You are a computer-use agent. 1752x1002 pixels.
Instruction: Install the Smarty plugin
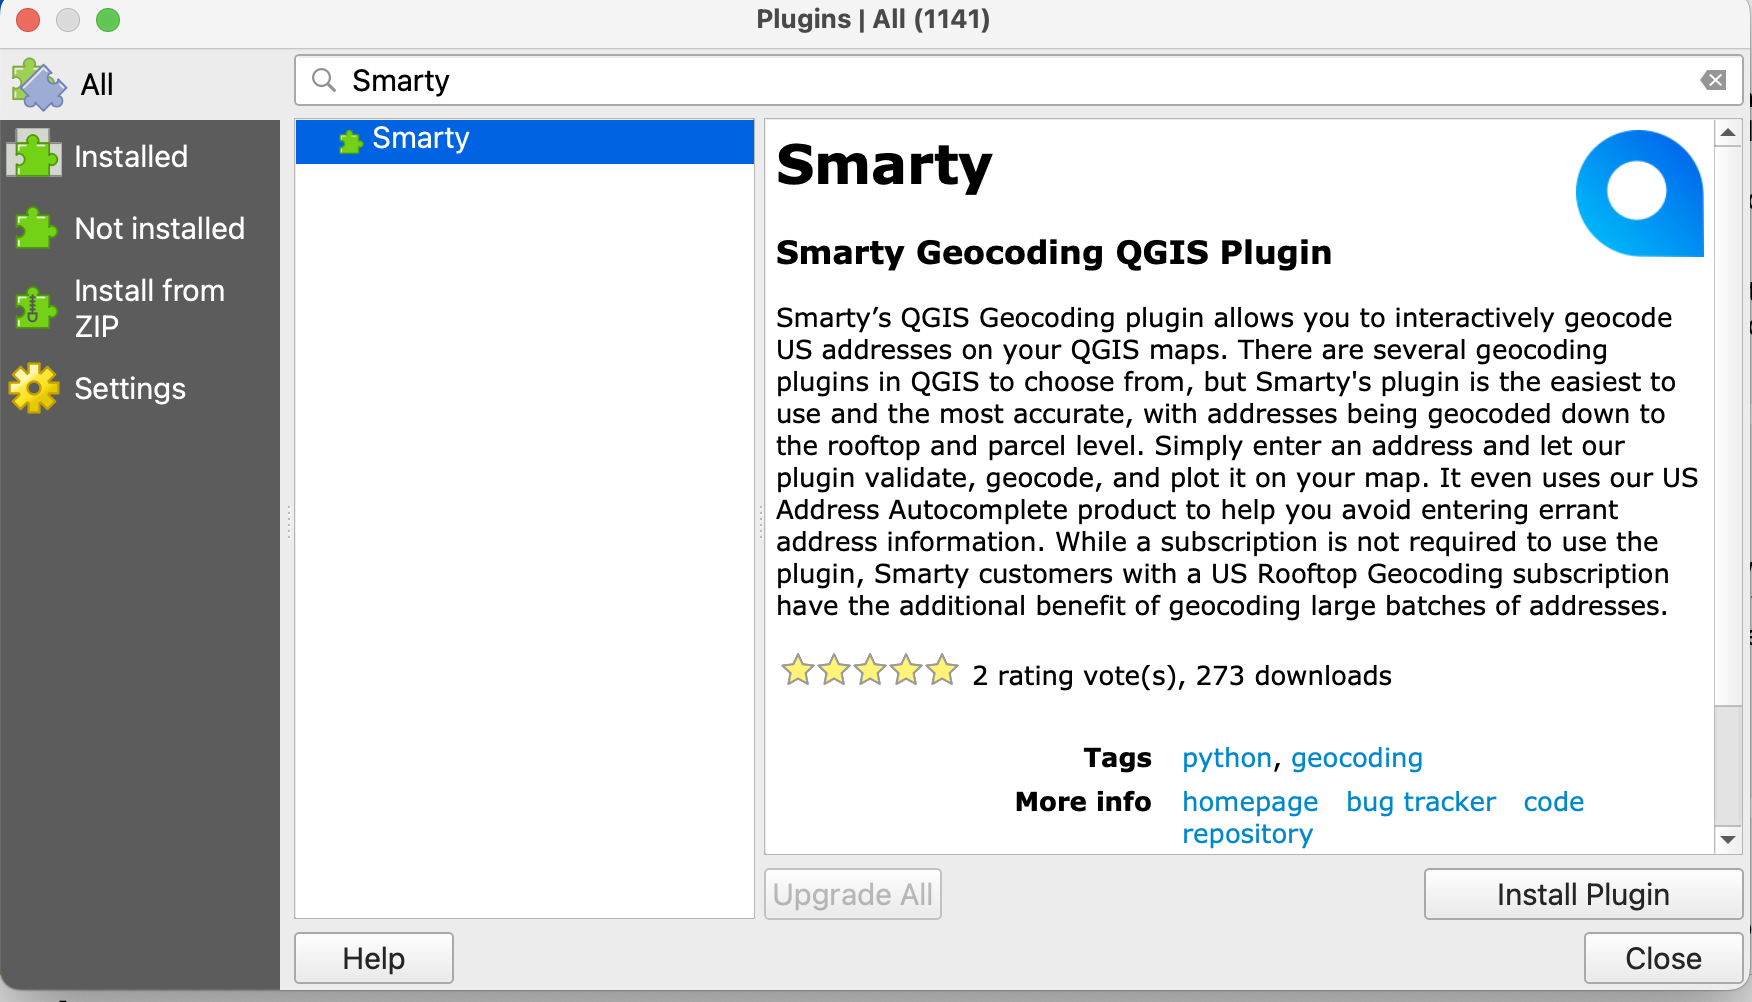pyautogui.click(x=1581, y=893)
